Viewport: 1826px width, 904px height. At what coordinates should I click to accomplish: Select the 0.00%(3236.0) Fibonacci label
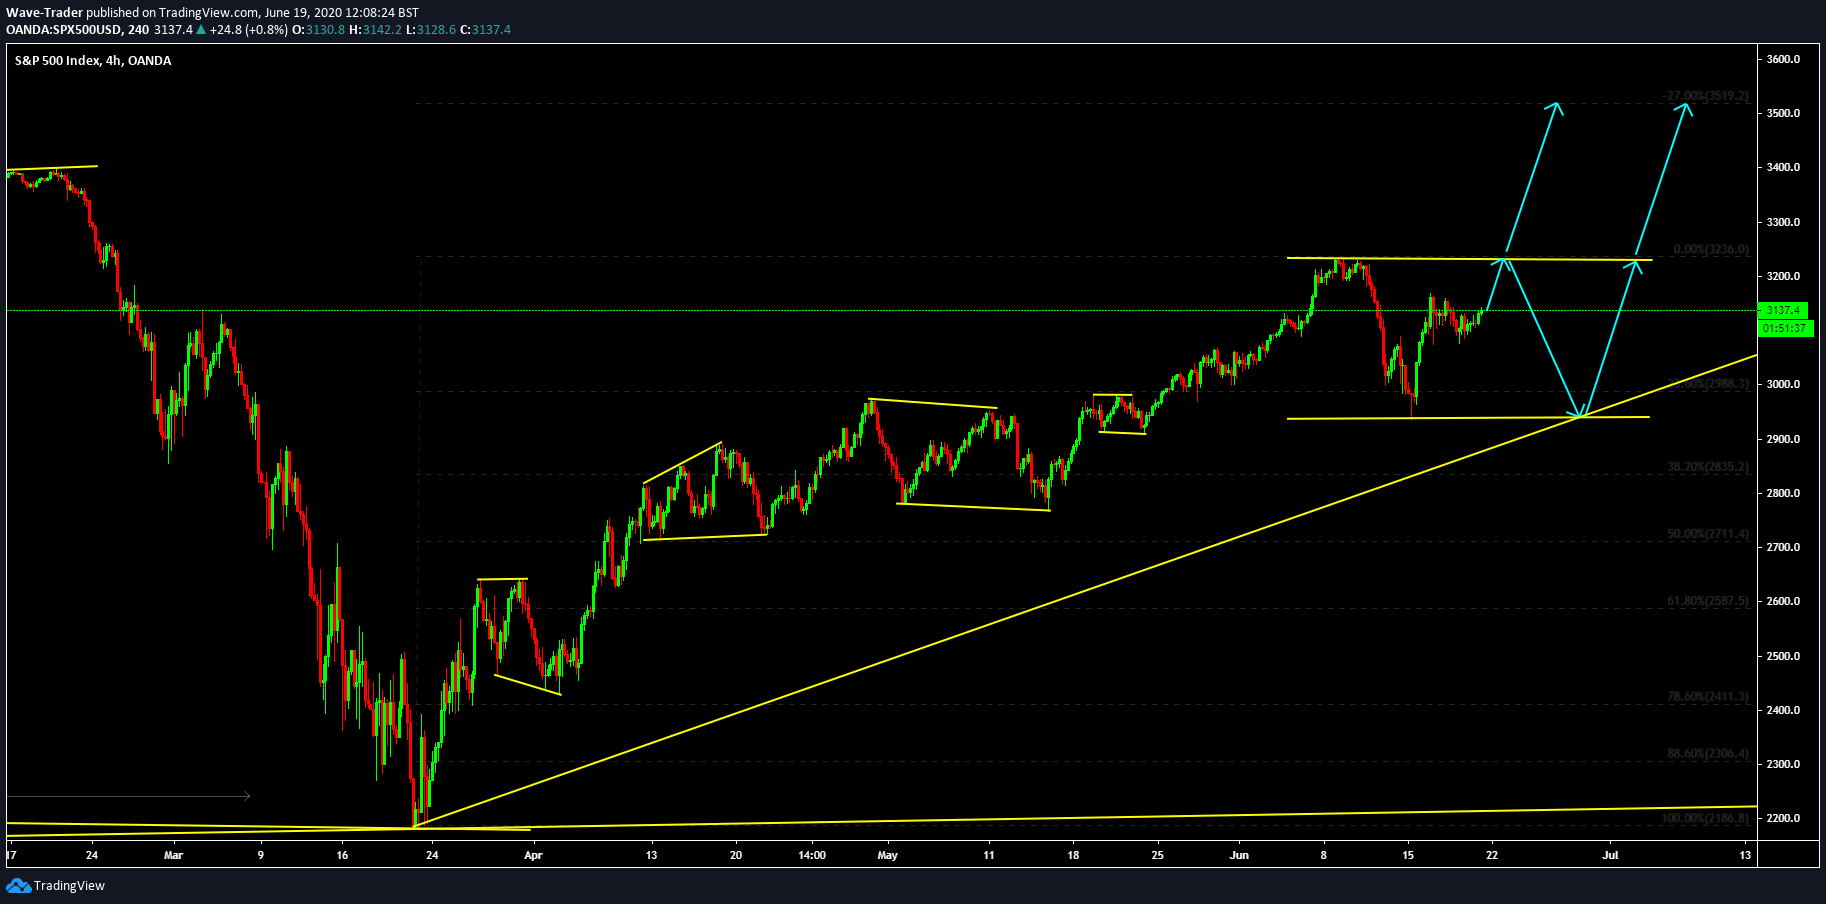[1711, 249]
